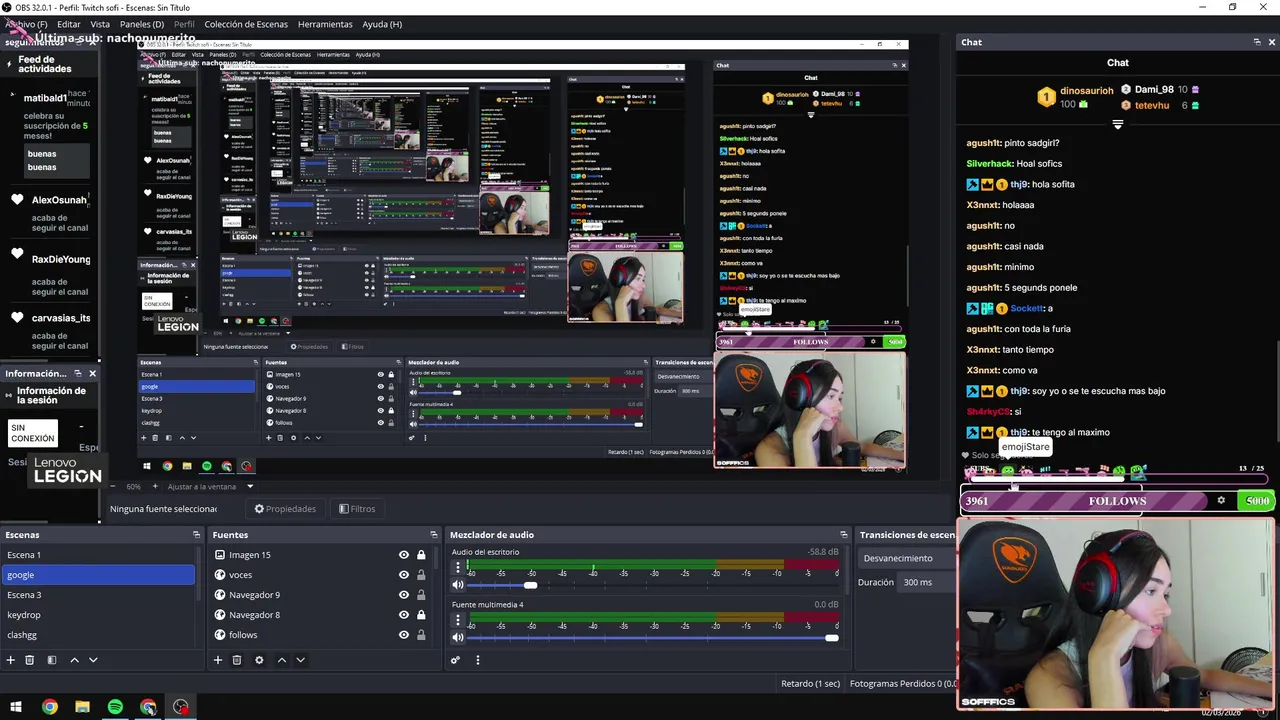The image size is (1280, 720).
Task: Hide the Navegador 9 source
Action: coord(404,595)
